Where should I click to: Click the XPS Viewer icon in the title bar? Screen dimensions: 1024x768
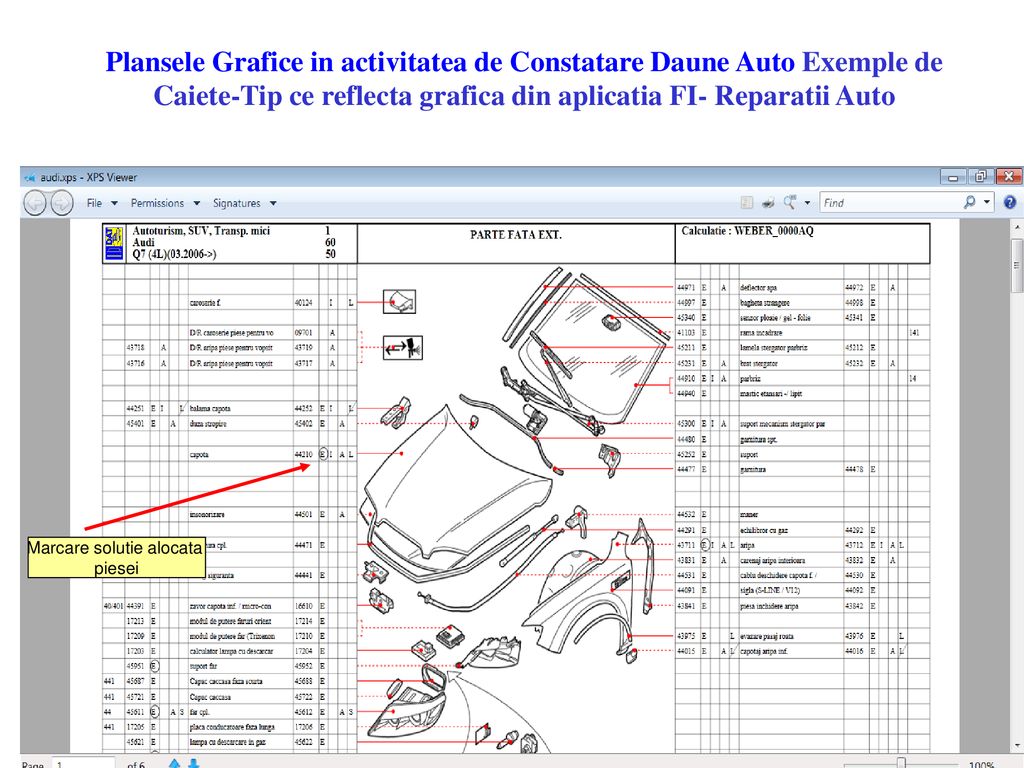click(x=29, y=177)
